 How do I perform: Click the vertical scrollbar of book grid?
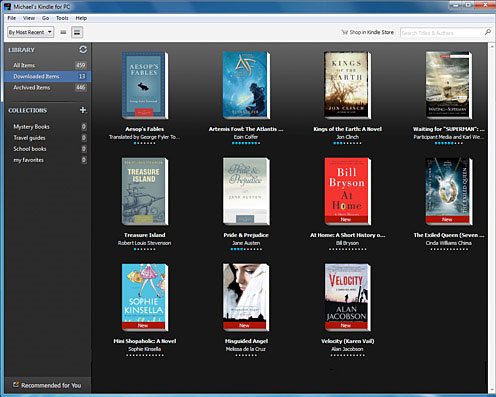(491, 218)
